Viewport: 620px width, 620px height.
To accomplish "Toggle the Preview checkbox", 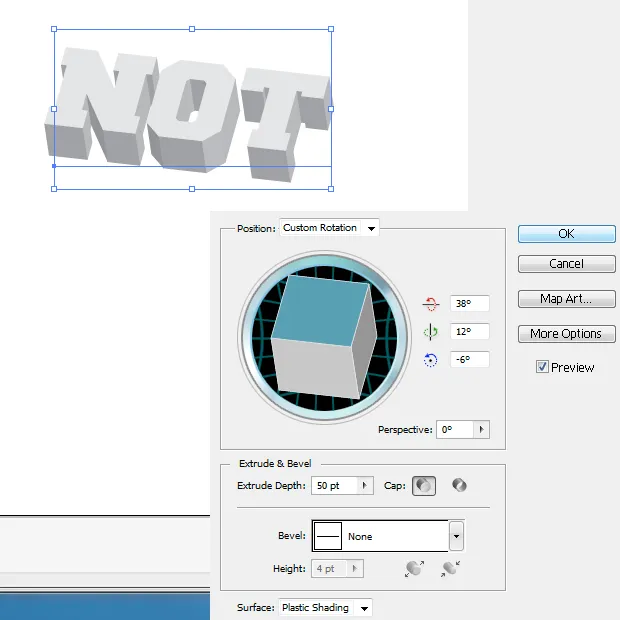I will (x=542, y=367).
